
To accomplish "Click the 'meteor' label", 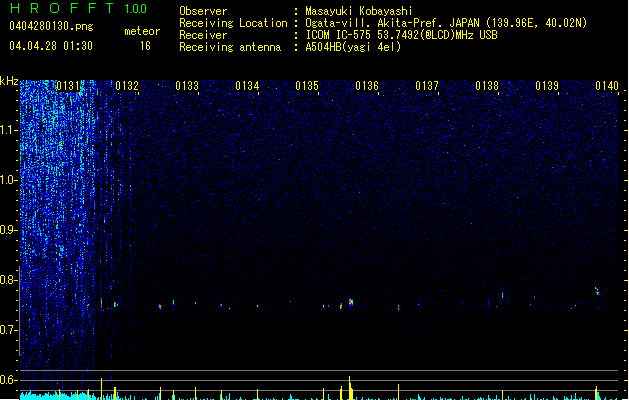I will (x=142, y=31).
